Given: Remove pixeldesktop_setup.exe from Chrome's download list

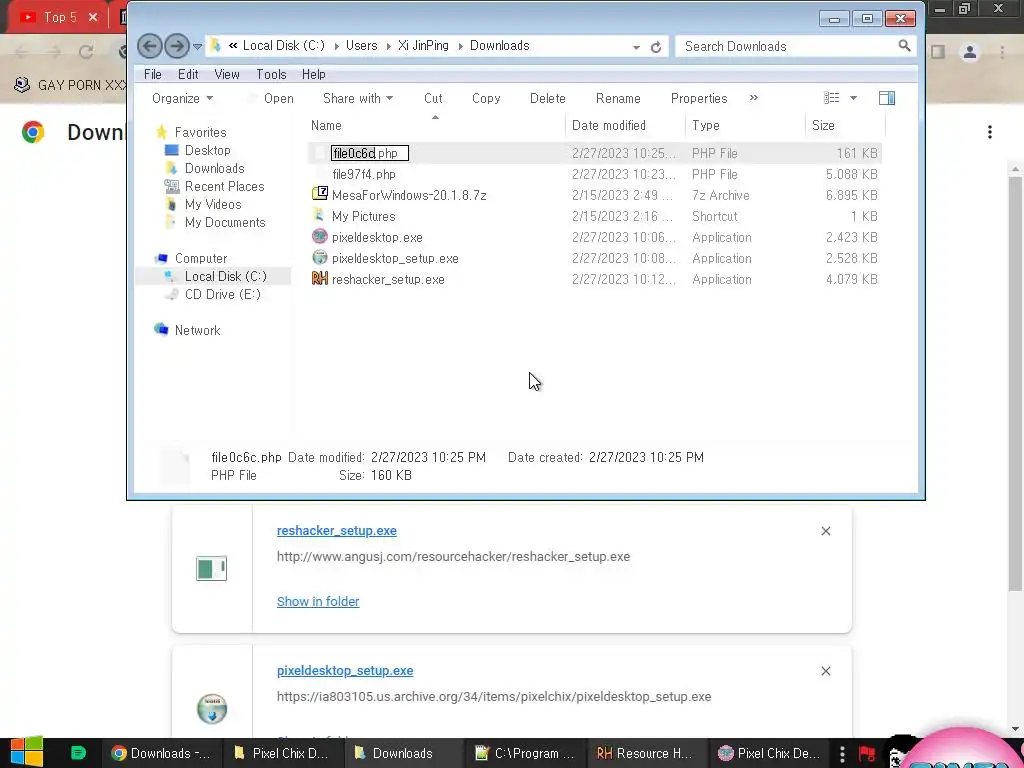Looking at the screenshot, I should pos(825,671).
